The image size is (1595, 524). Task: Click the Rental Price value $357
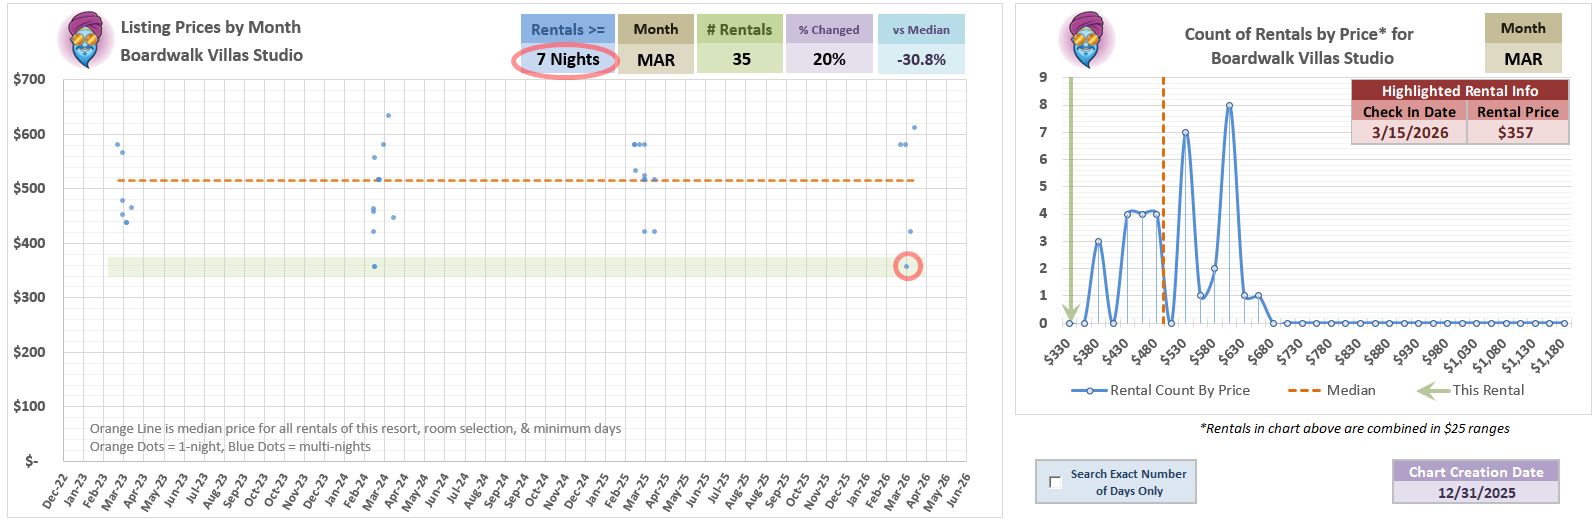(1516, 133)
